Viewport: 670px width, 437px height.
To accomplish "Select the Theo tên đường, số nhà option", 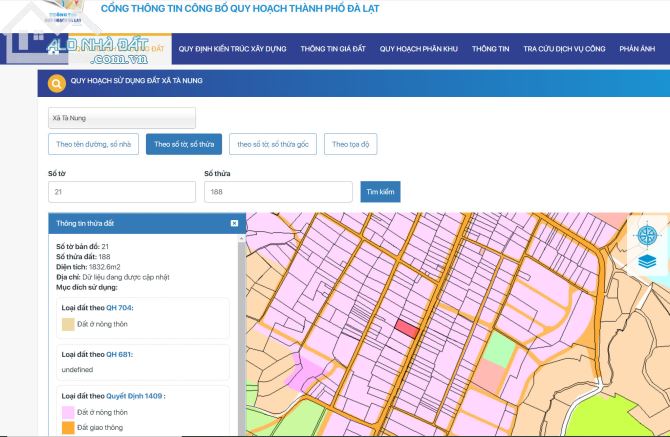I will [93, 145].
